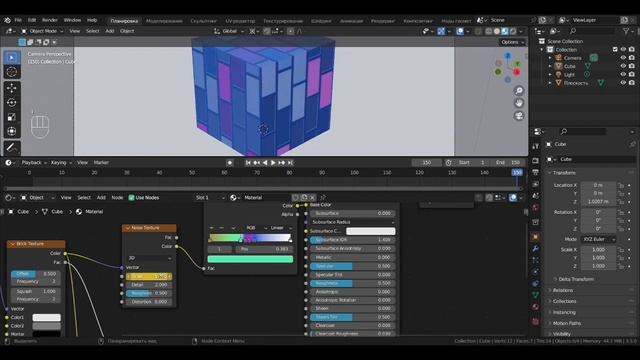This screenshot has height=360, width=640.
Task: Click the blue Z axis on the navigation gizmo
Action: pyautogui.click(x=508, y=56)
